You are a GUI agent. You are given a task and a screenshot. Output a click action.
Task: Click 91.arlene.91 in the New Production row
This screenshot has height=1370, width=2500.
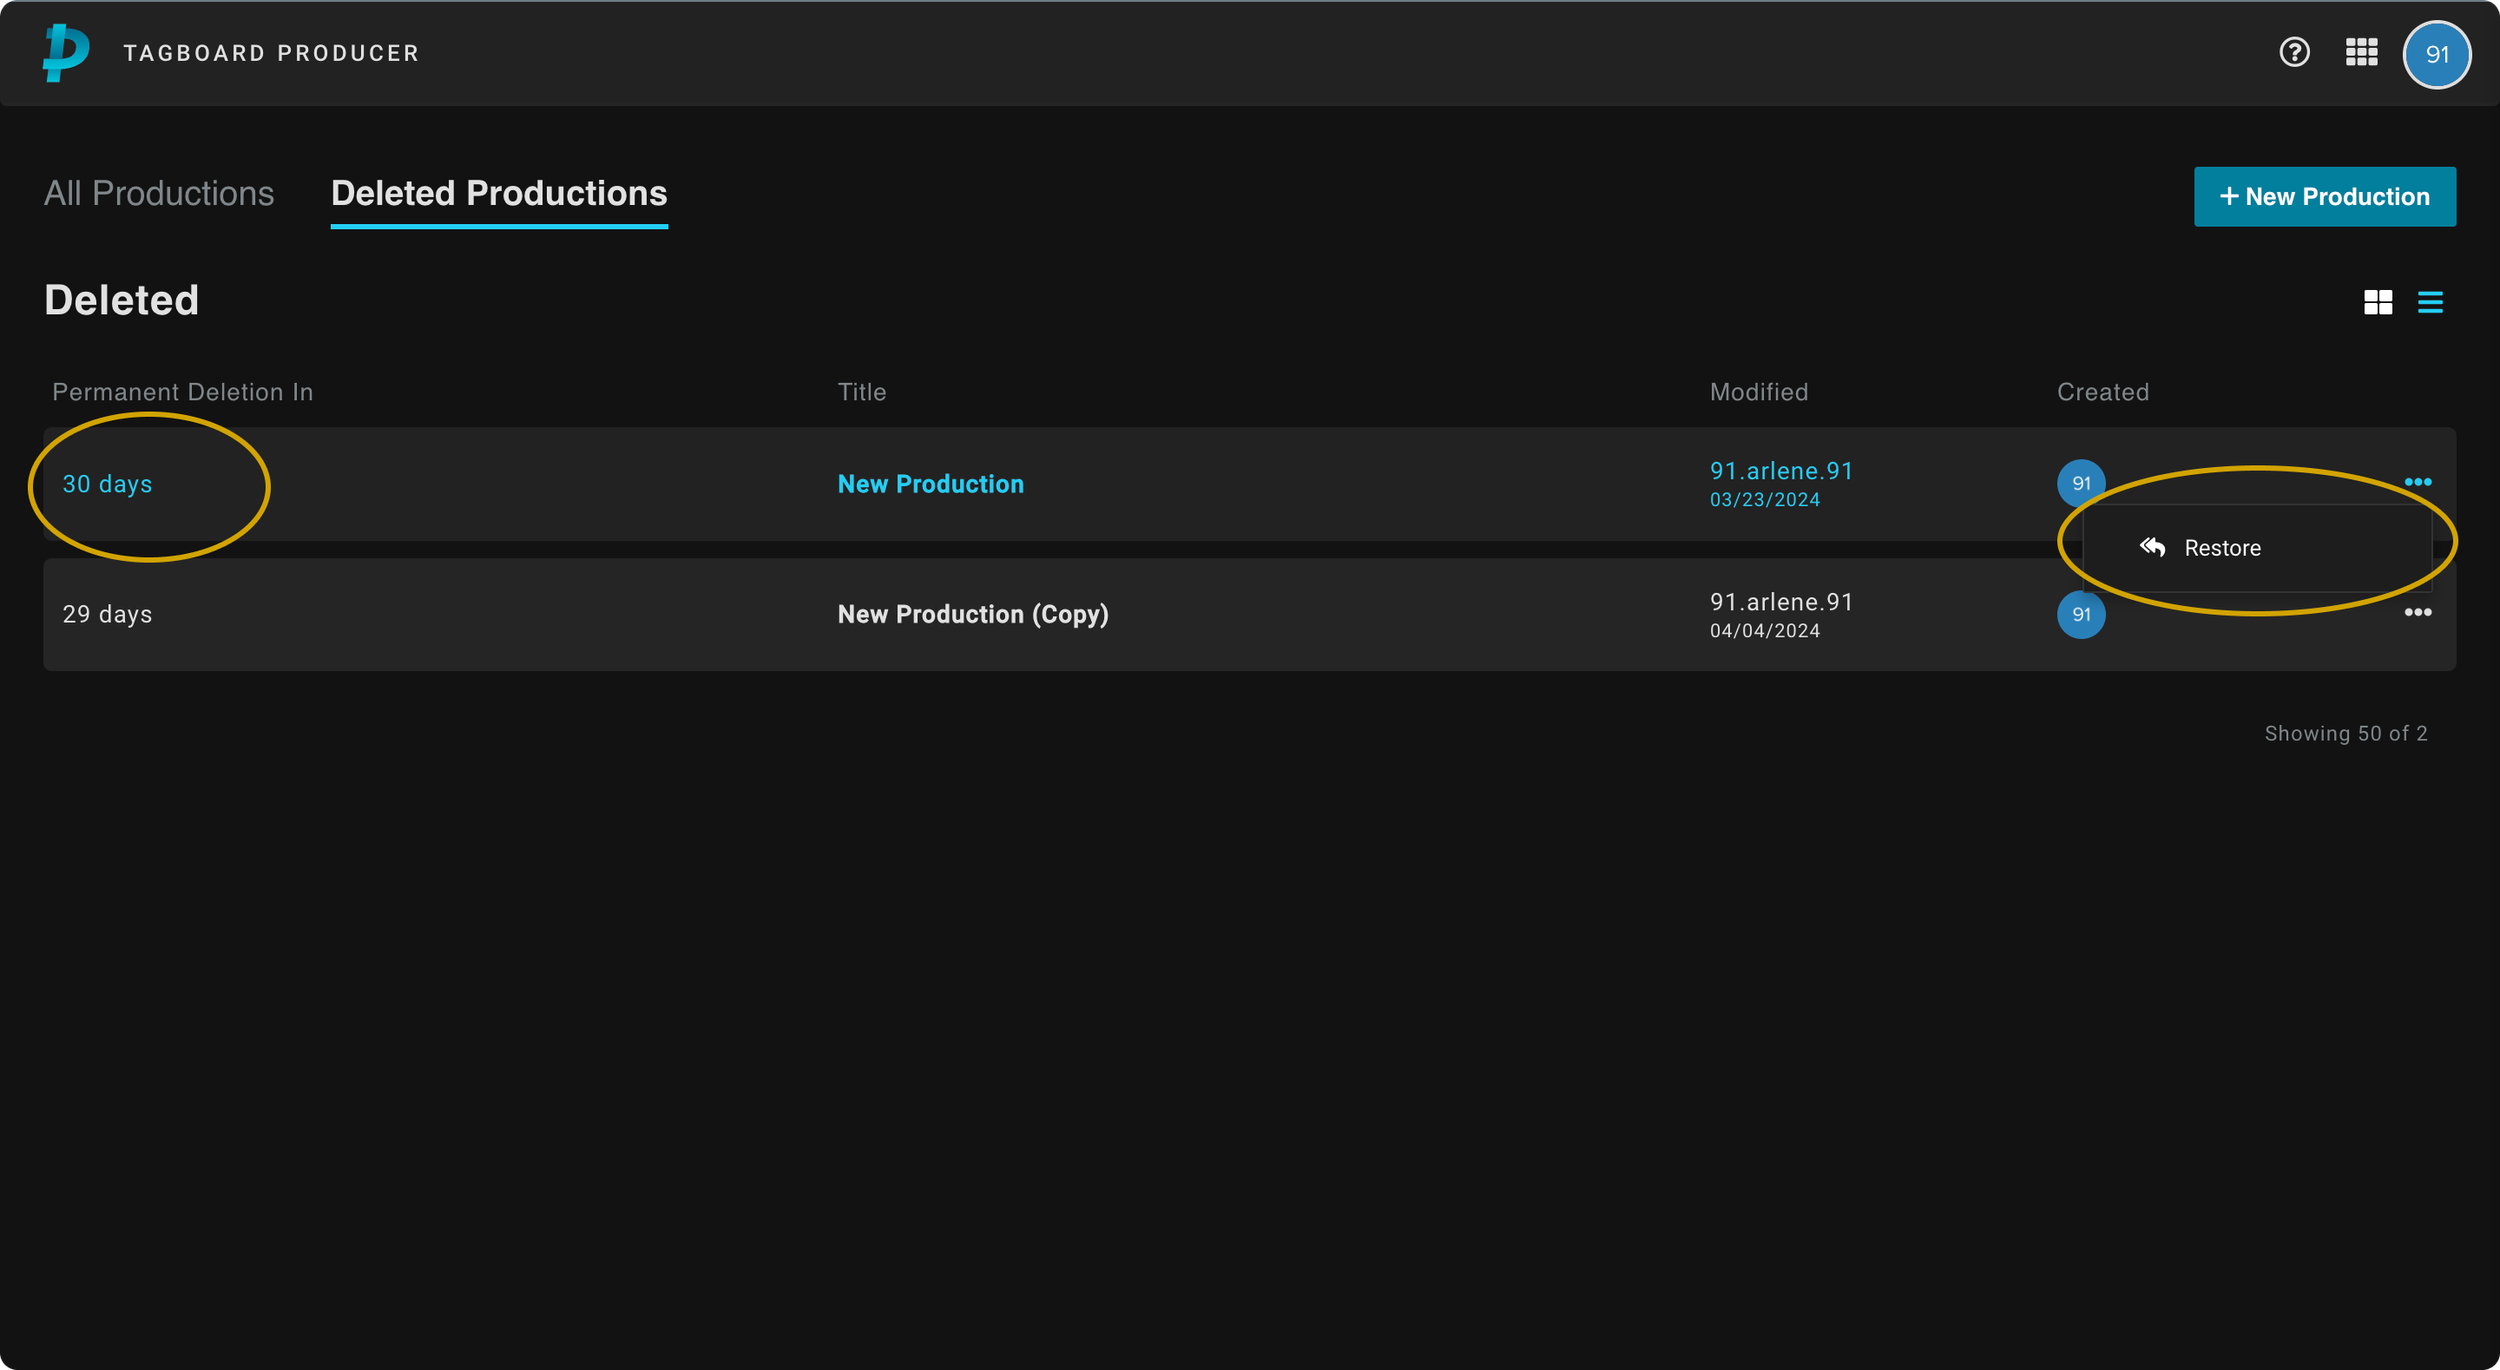(1781, 471)
